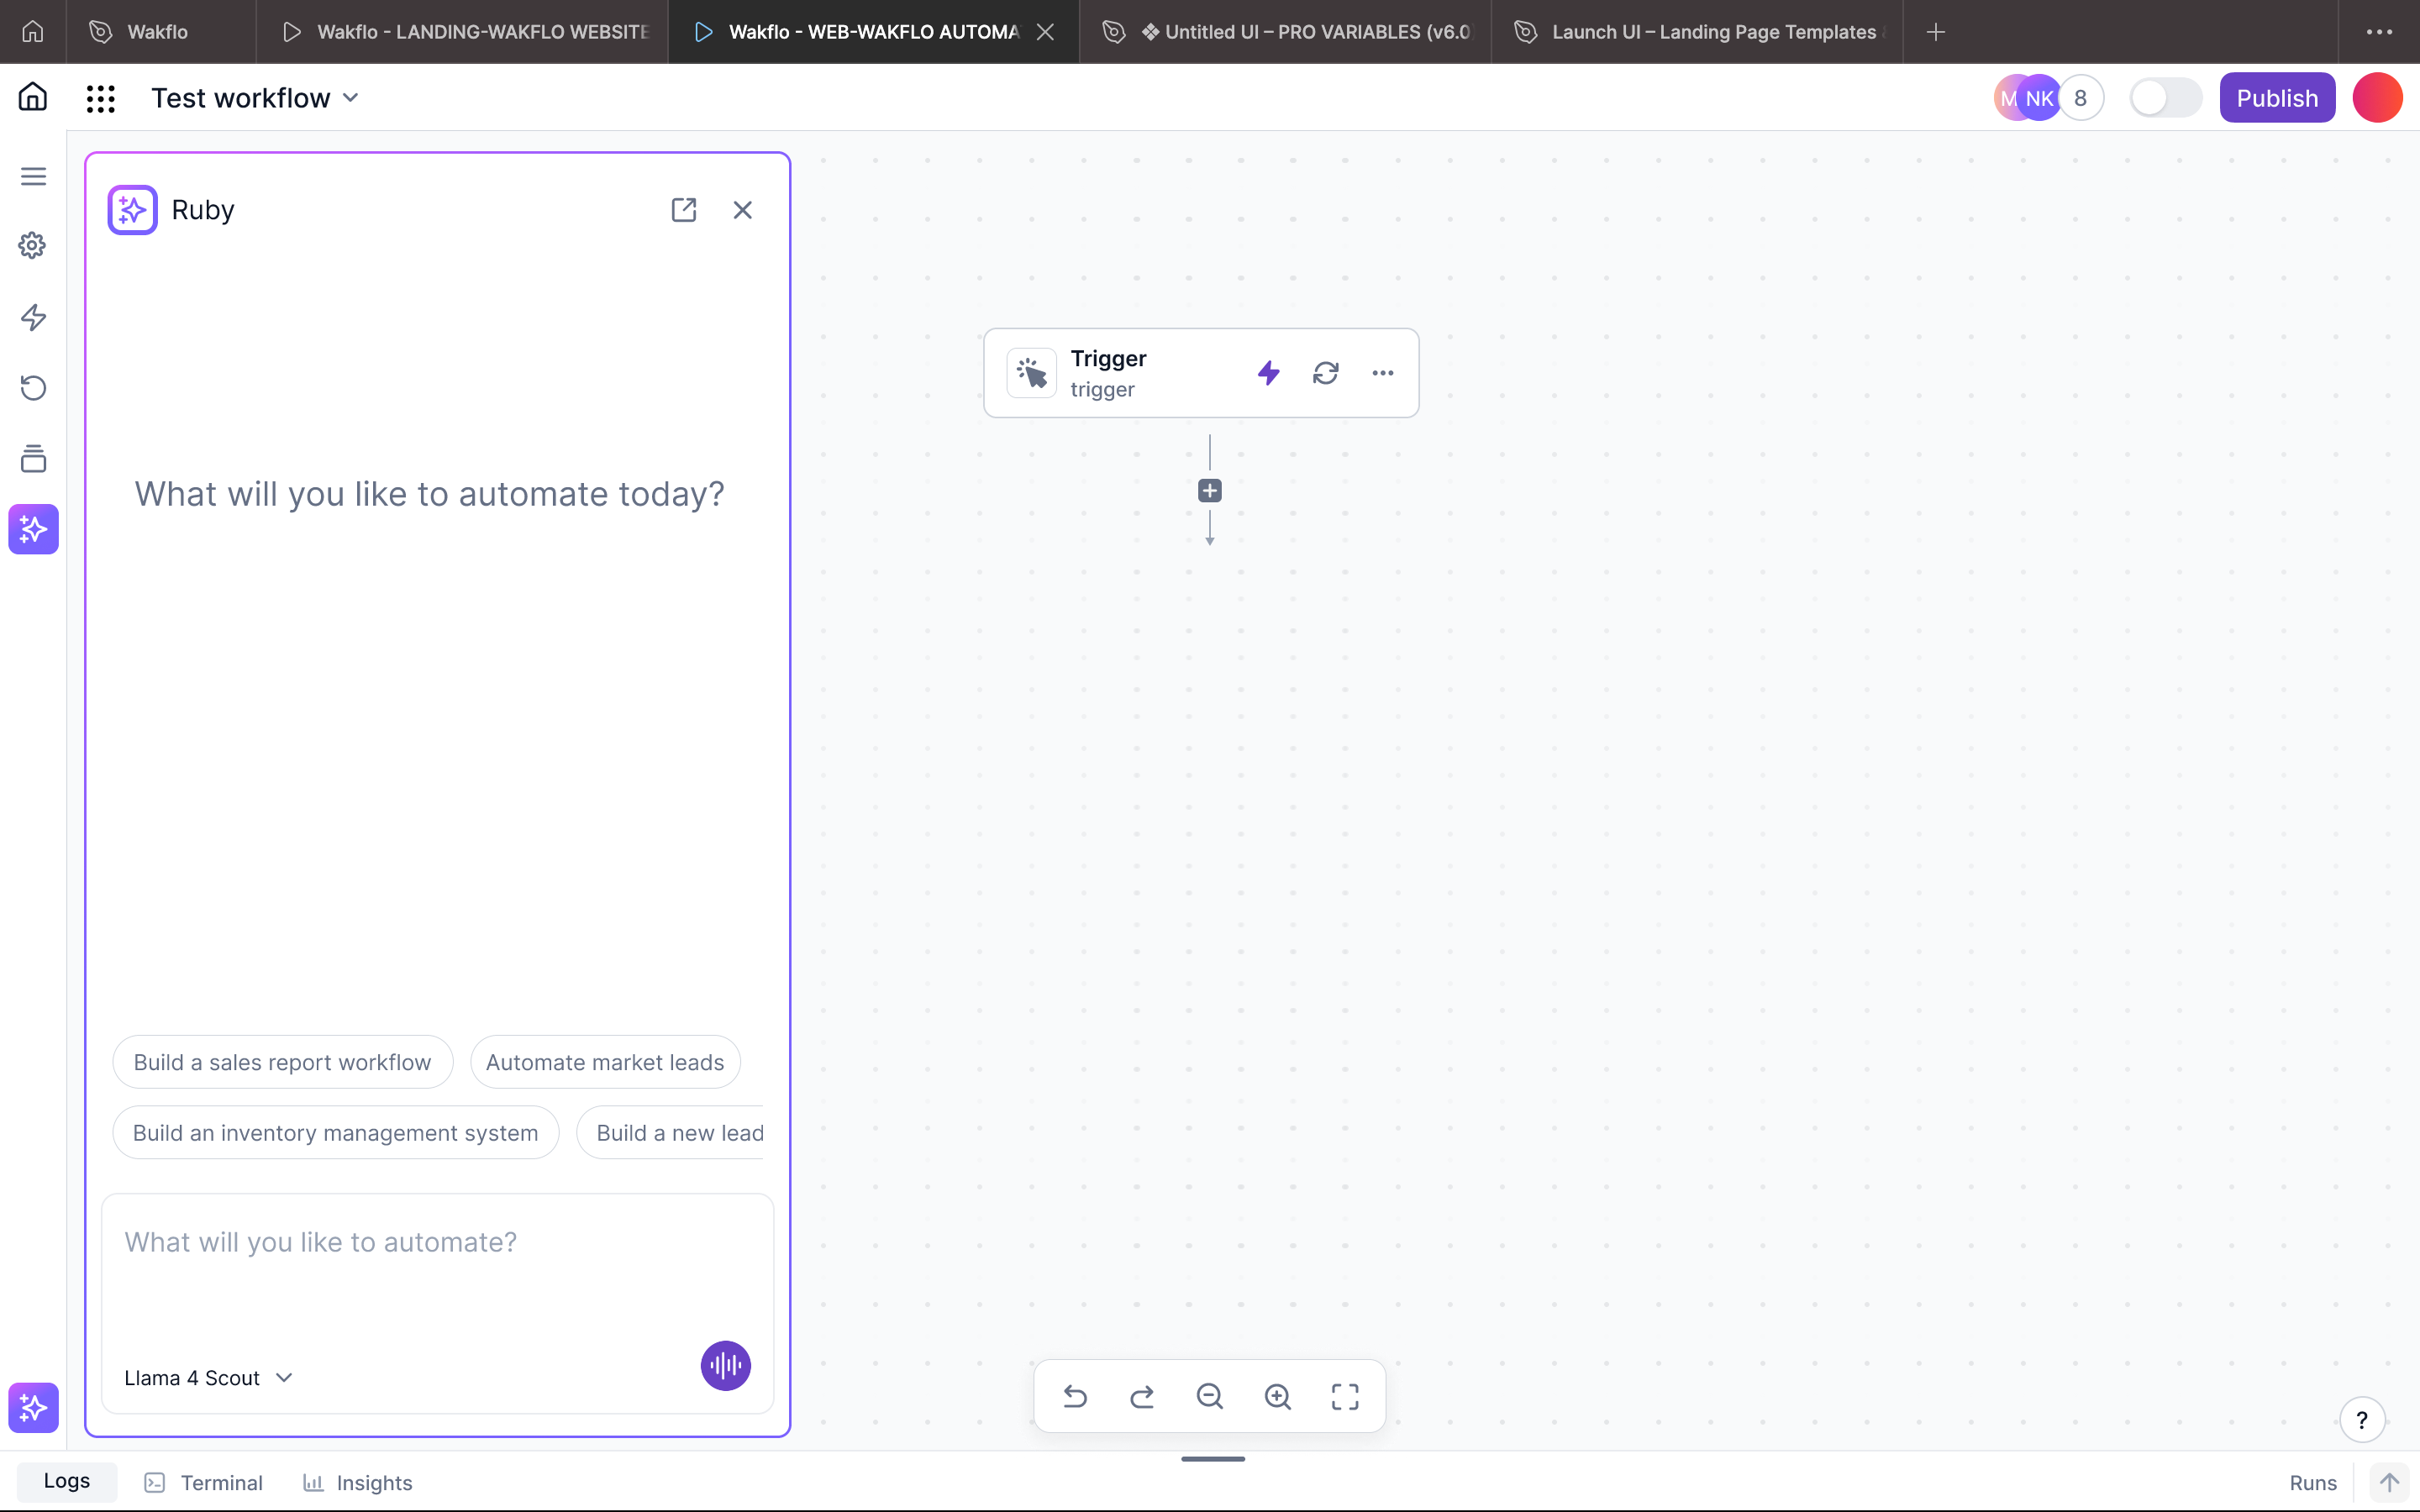Open the Home icon beside the apps grid

(33, 97)
